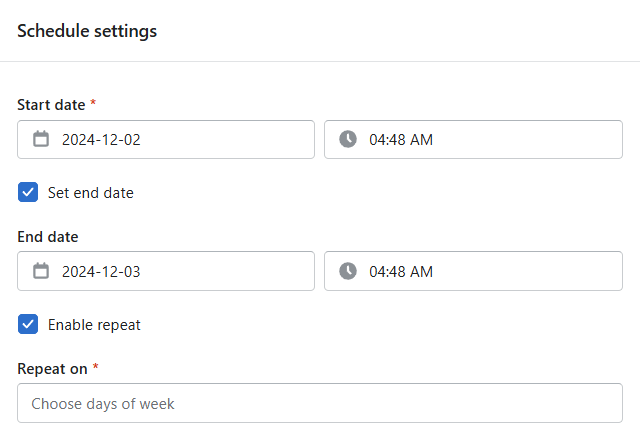Click the calendar icon in End date field
The width and height of the screenshot is (640, 435).
[x=41, y=271]
